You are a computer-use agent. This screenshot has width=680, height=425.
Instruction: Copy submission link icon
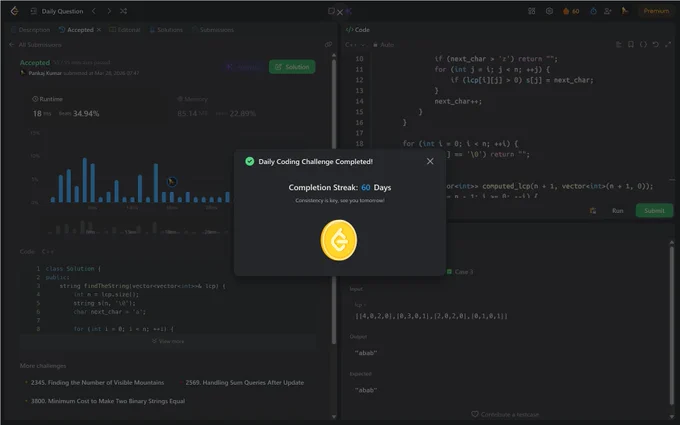coord(328,45)
